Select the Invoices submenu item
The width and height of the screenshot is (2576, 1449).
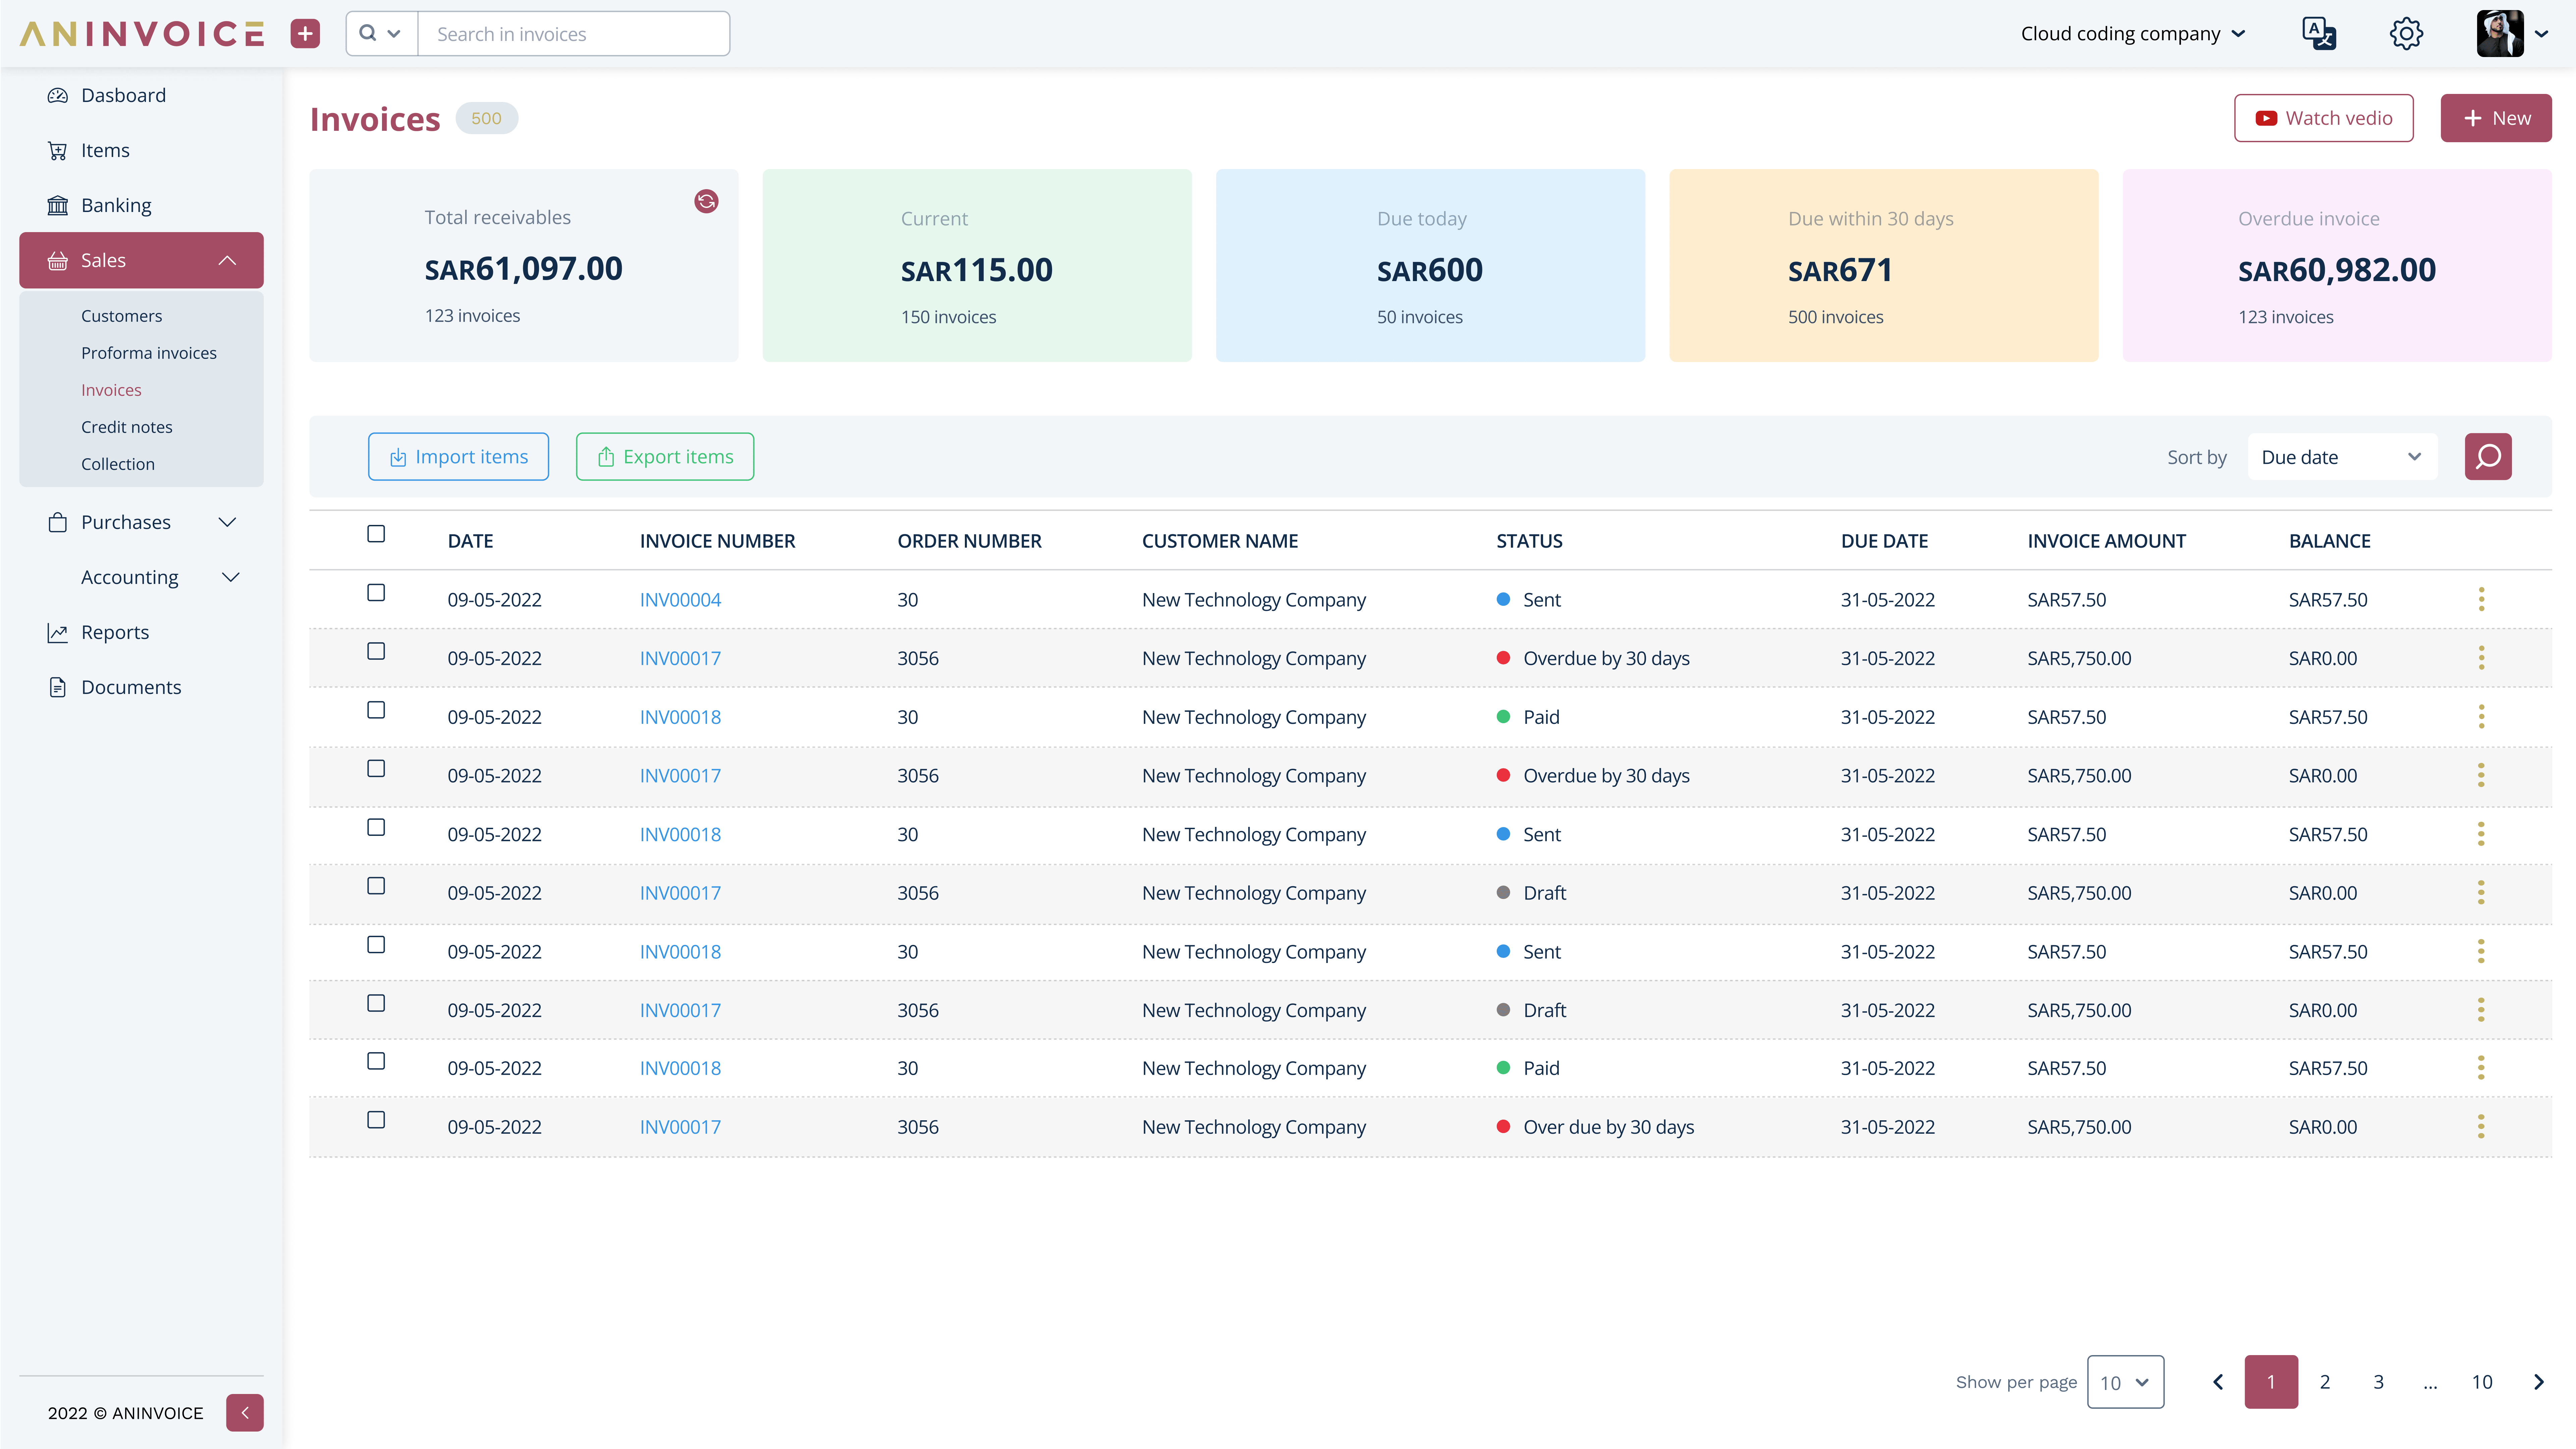point(111,390)
